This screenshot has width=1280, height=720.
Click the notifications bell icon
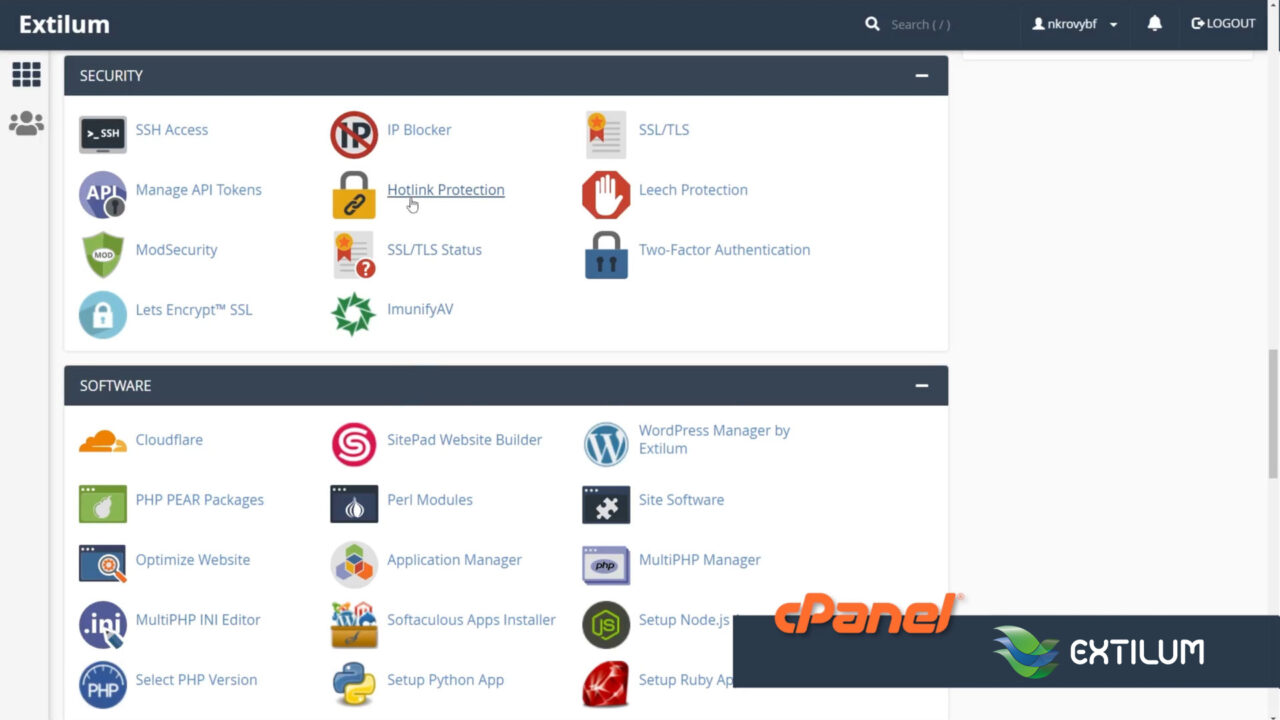1154,23
